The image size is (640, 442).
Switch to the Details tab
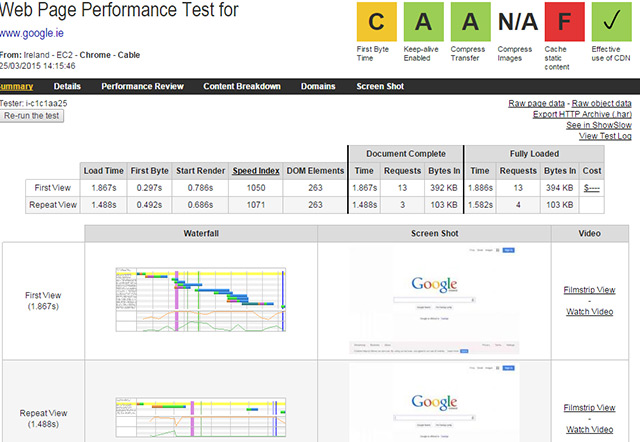67,86
